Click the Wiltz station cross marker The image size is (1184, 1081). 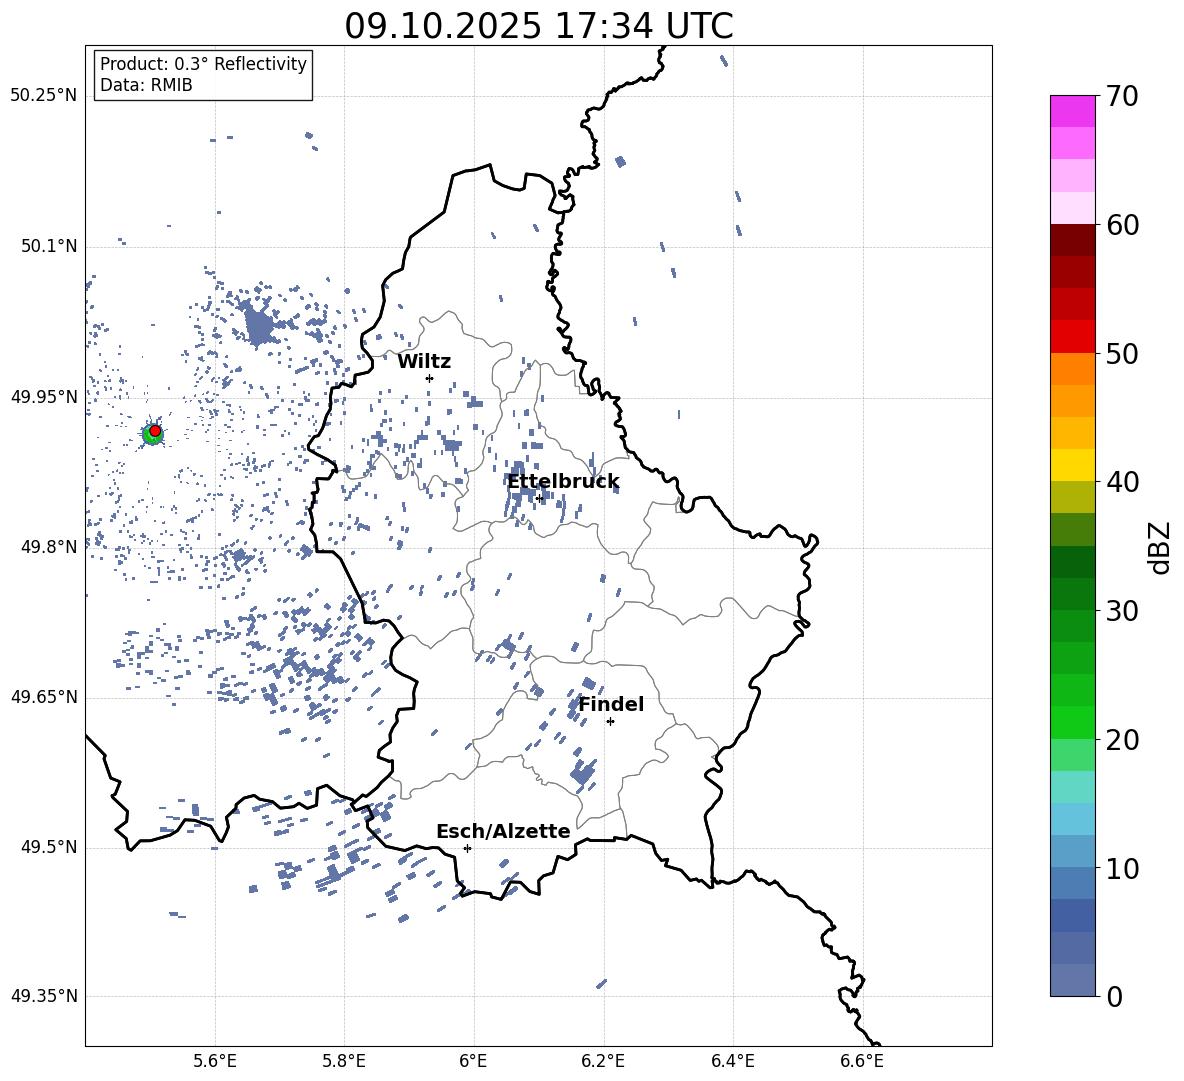(x=429, y=378)
